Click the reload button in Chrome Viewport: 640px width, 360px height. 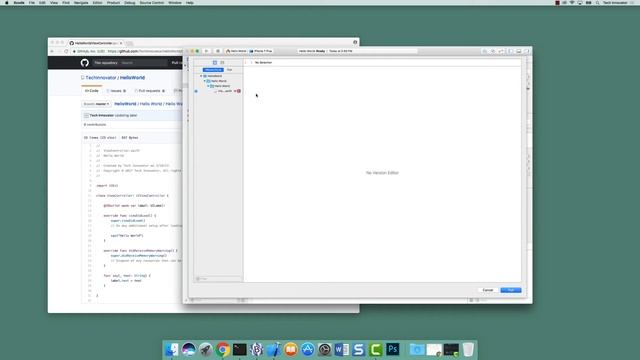coord(66,51)
